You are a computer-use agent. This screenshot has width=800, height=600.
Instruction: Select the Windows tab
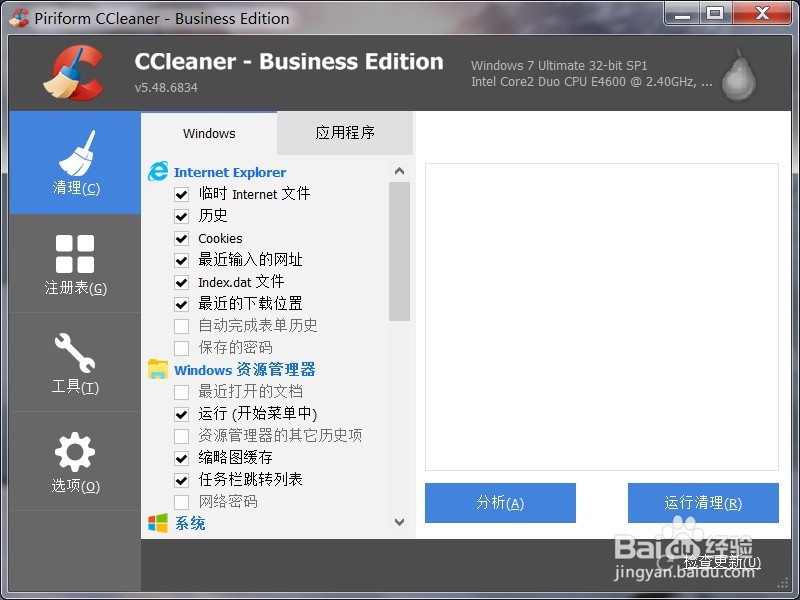209,133
